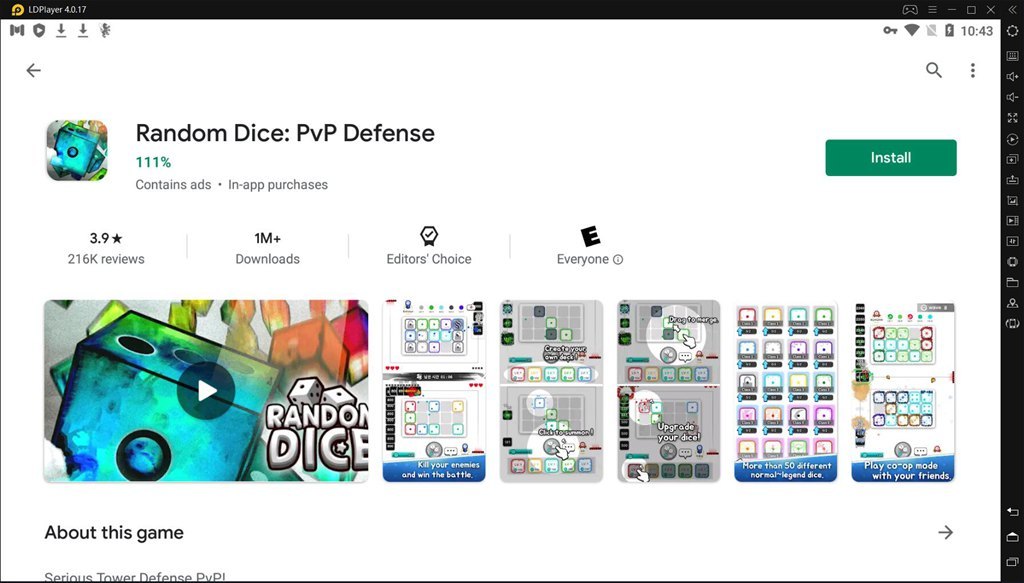Click the M notification icon in the status bar

click(x=17, y=30)
